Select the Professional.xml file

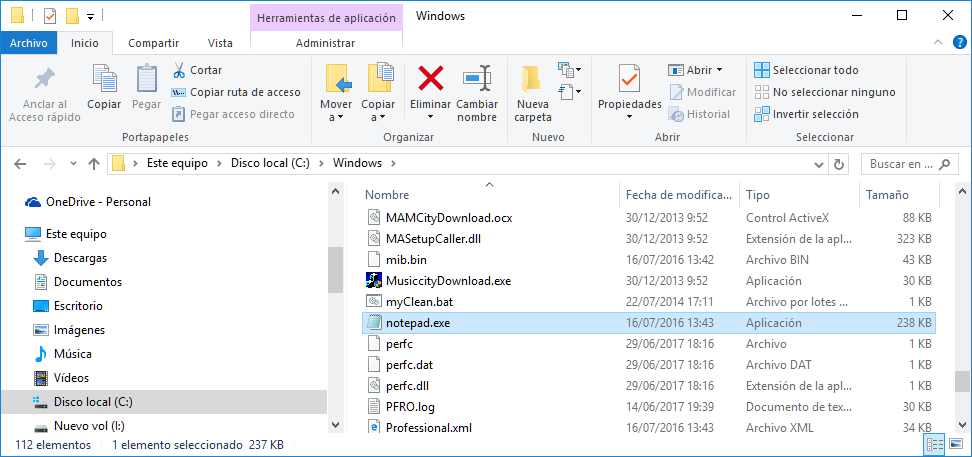[x=648, y=427]
